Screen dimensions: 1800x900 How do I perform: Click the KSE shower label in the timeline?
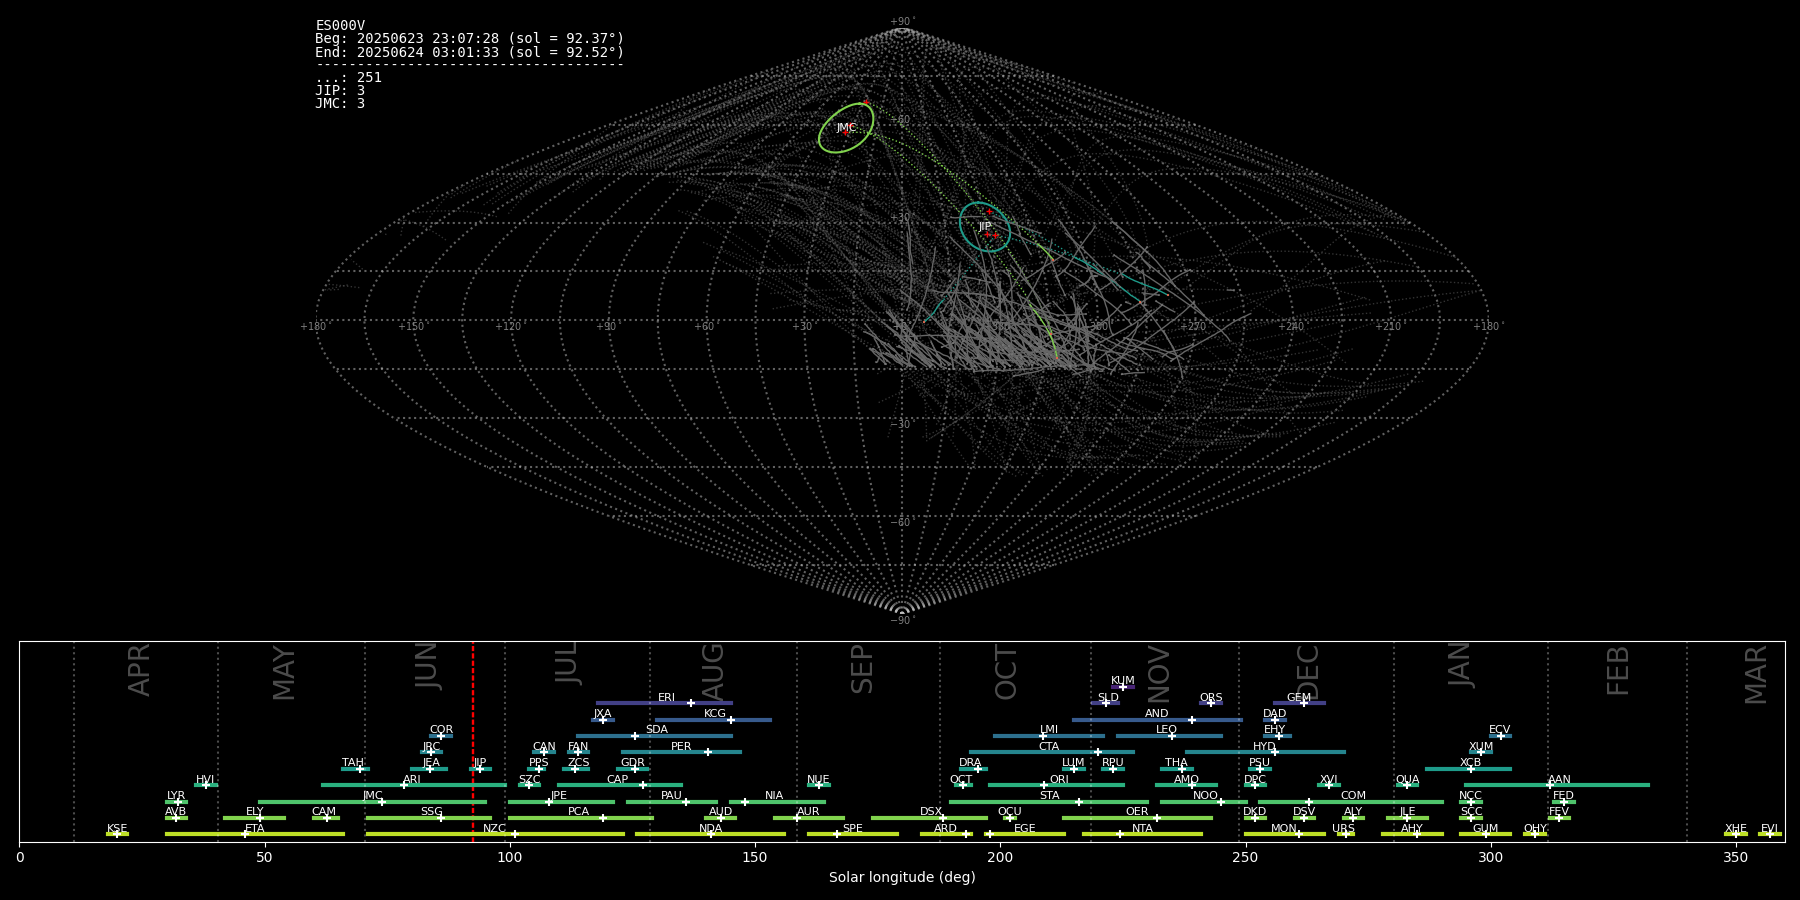coord(117,829)
